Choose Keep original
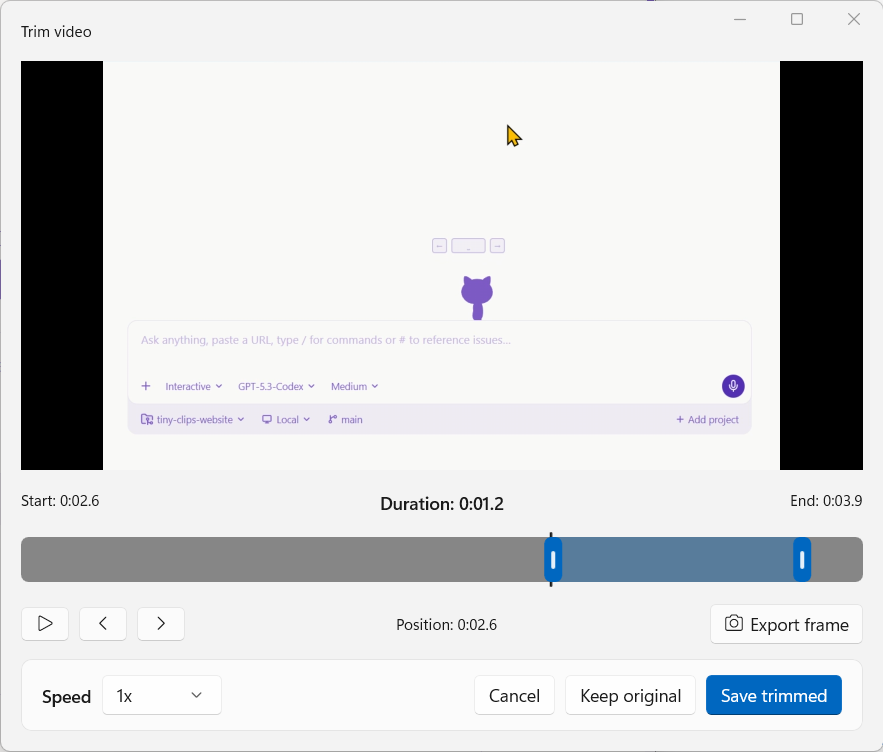The height and width of the screenshot is (752, 883). pos(630,696)
